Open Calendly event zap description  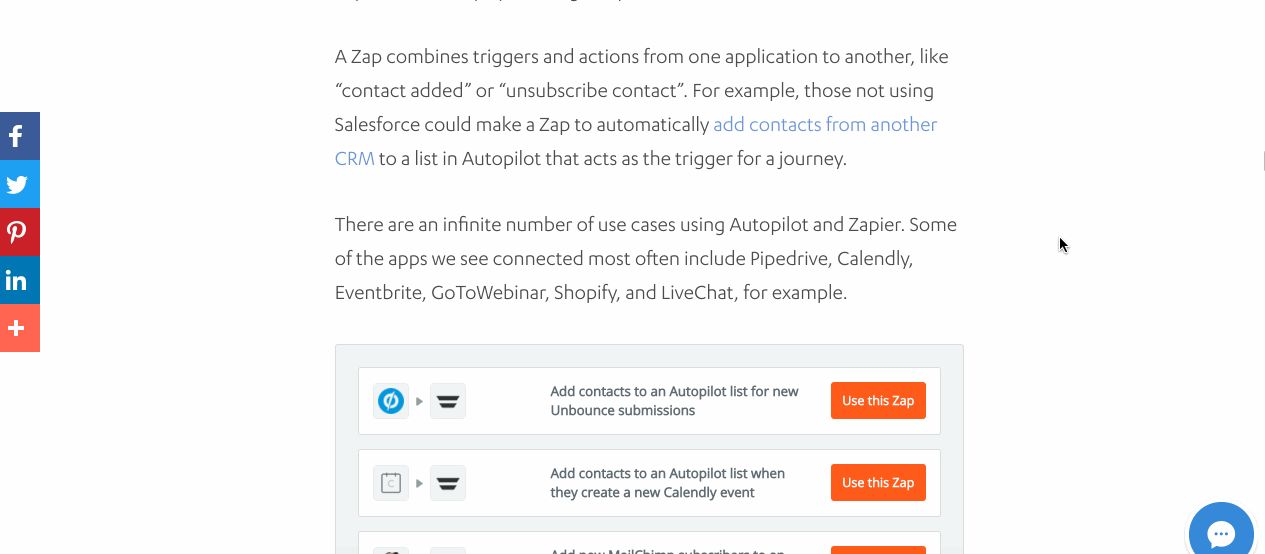[667, 483]
